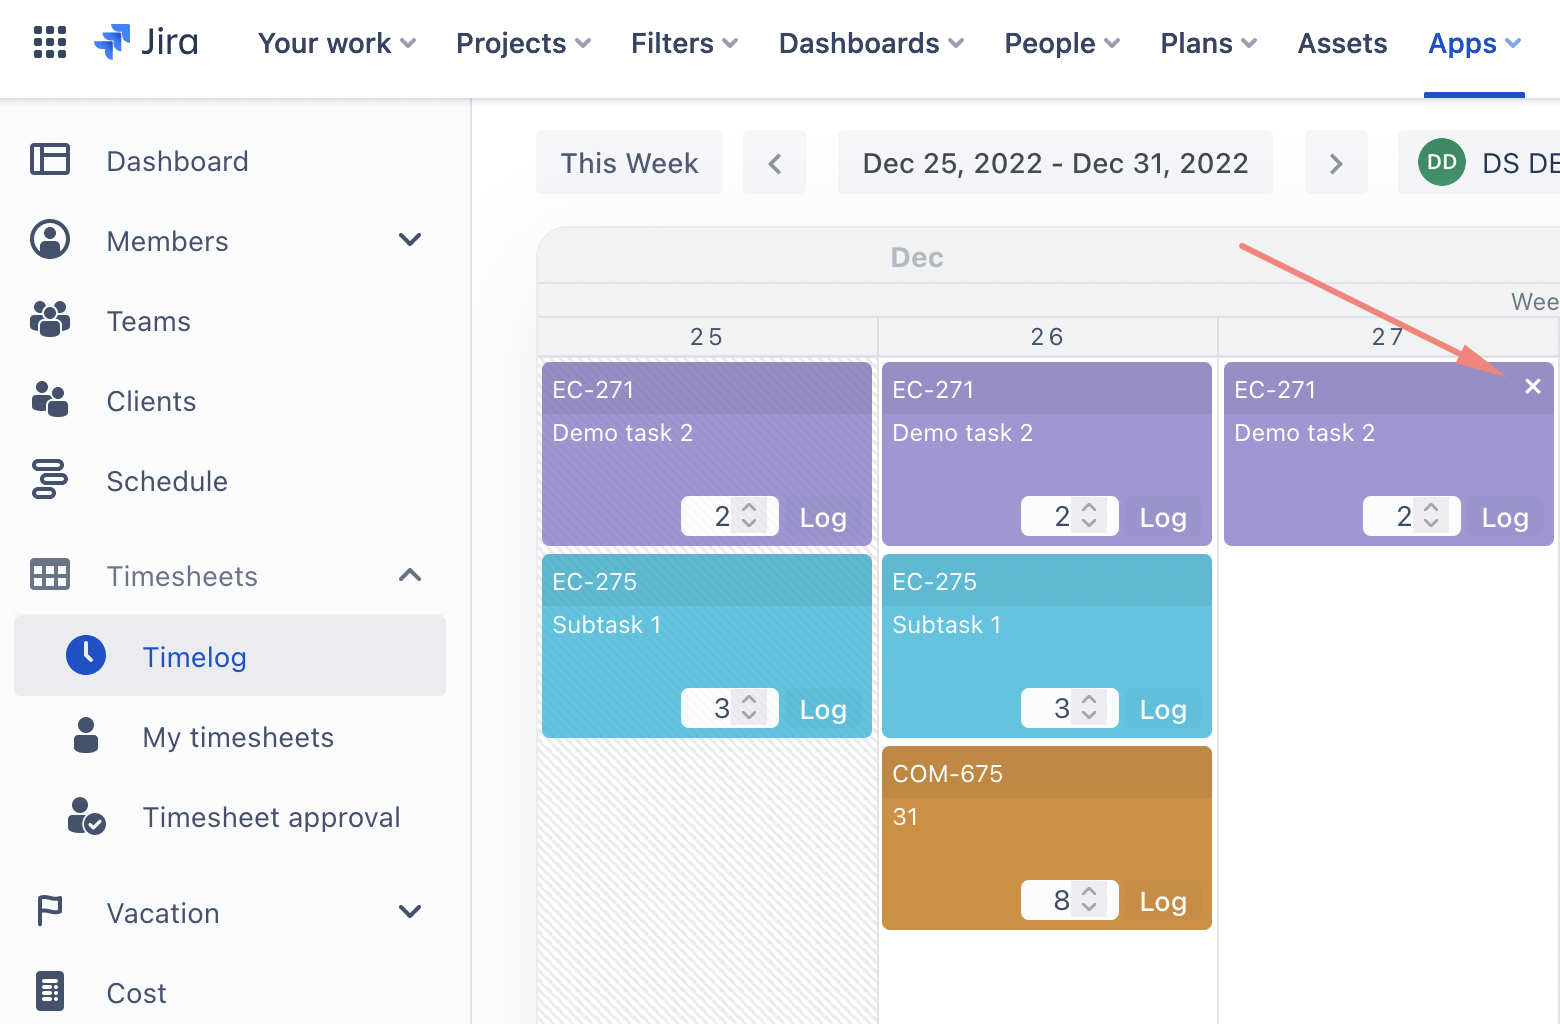Expand the Vacation section chevron

[x=410, y=912]
